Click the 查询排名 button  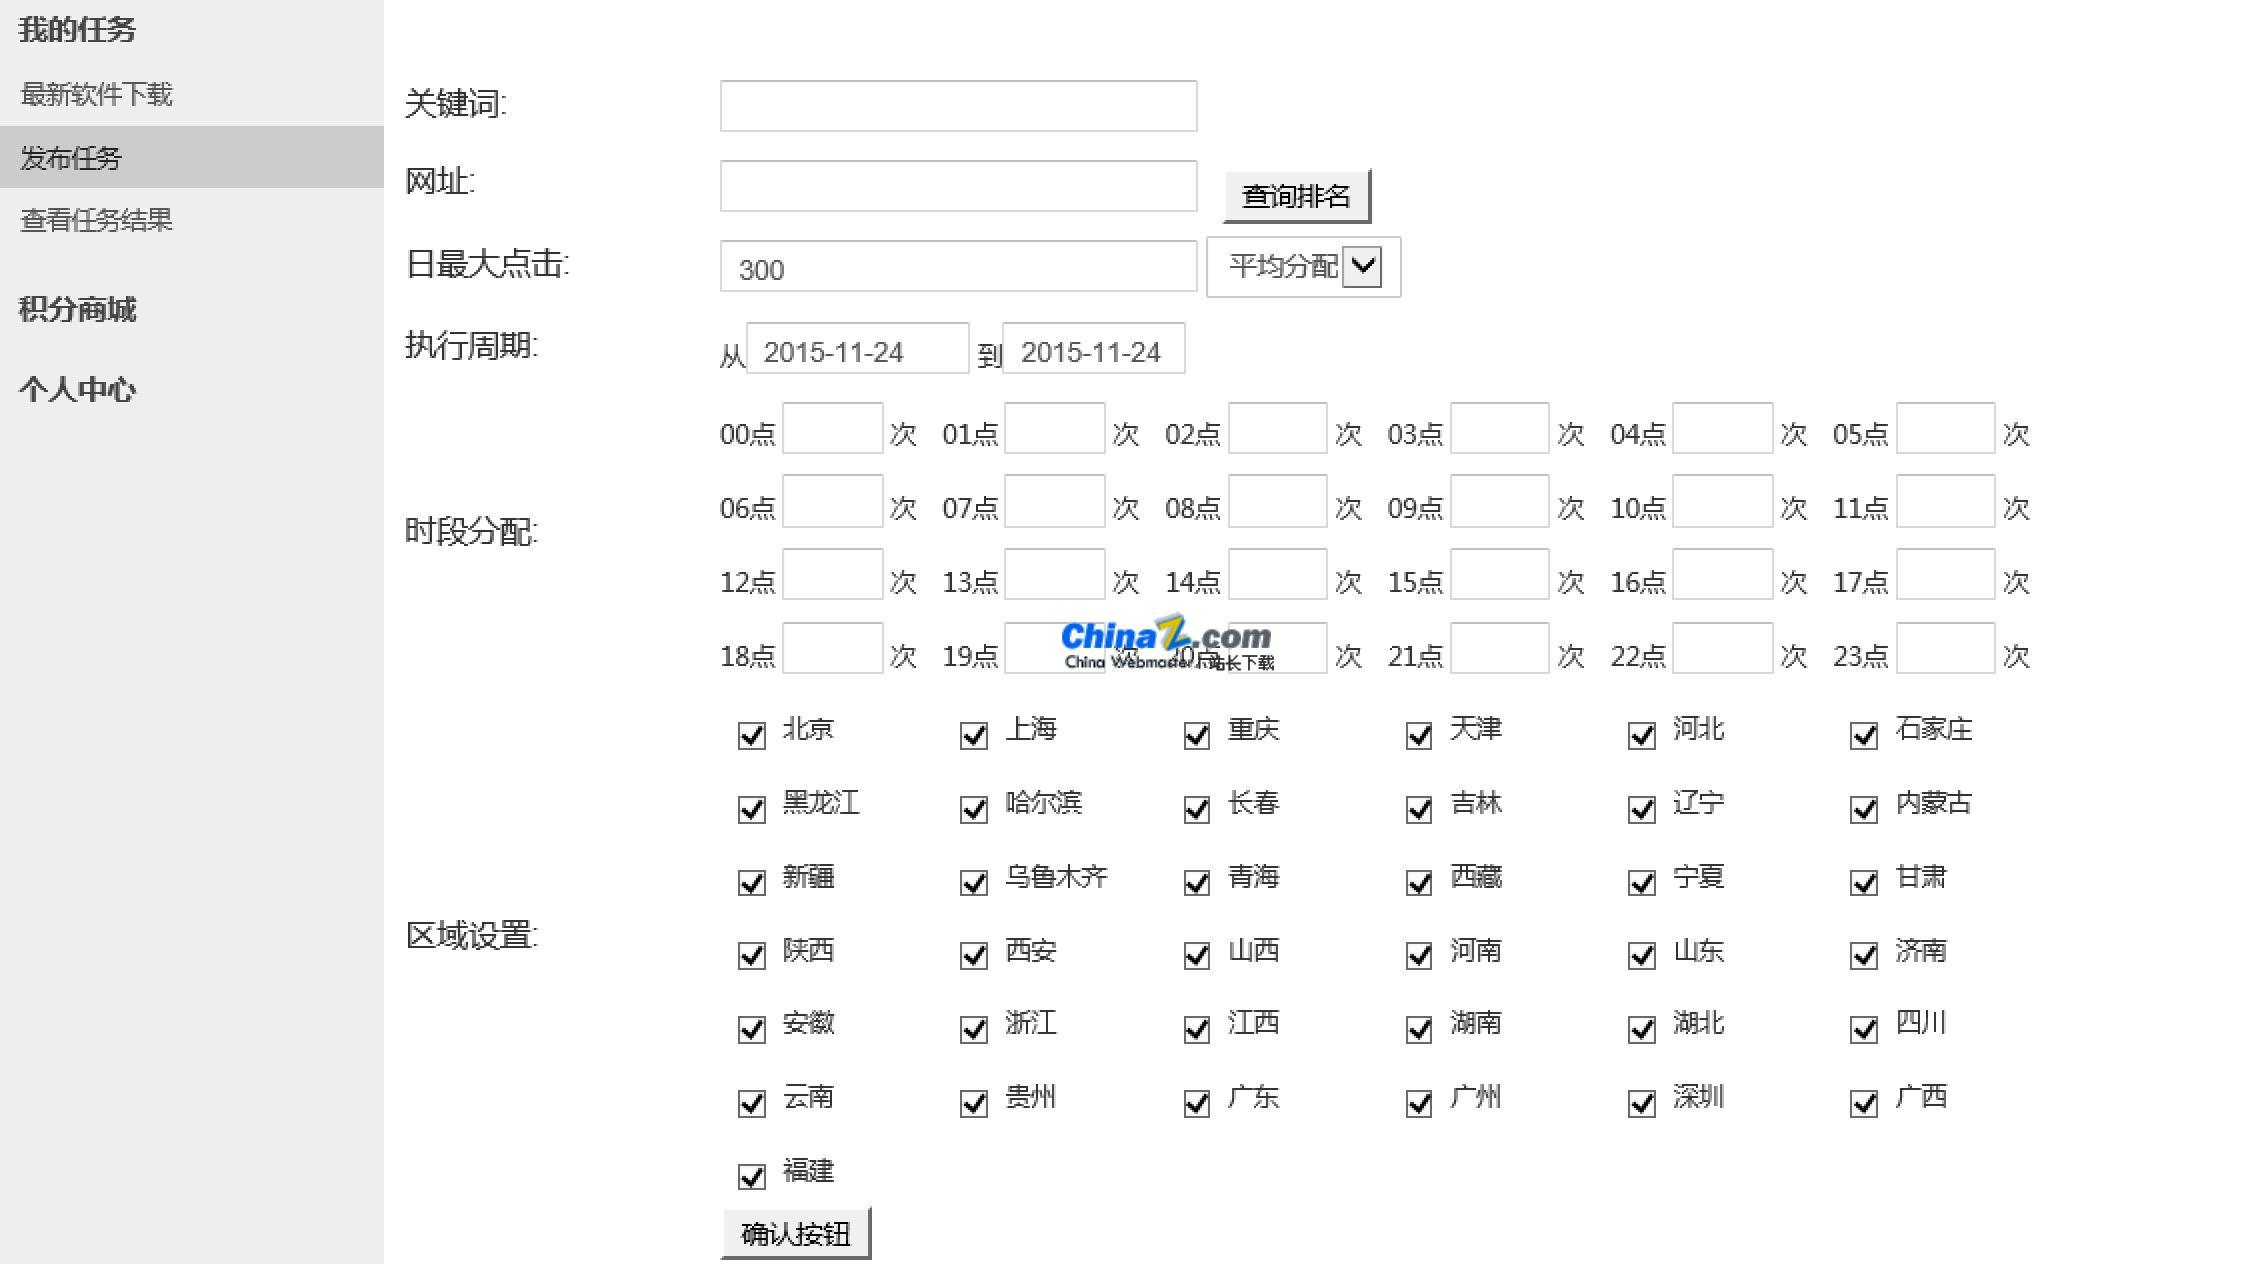tap(1296, 196)
